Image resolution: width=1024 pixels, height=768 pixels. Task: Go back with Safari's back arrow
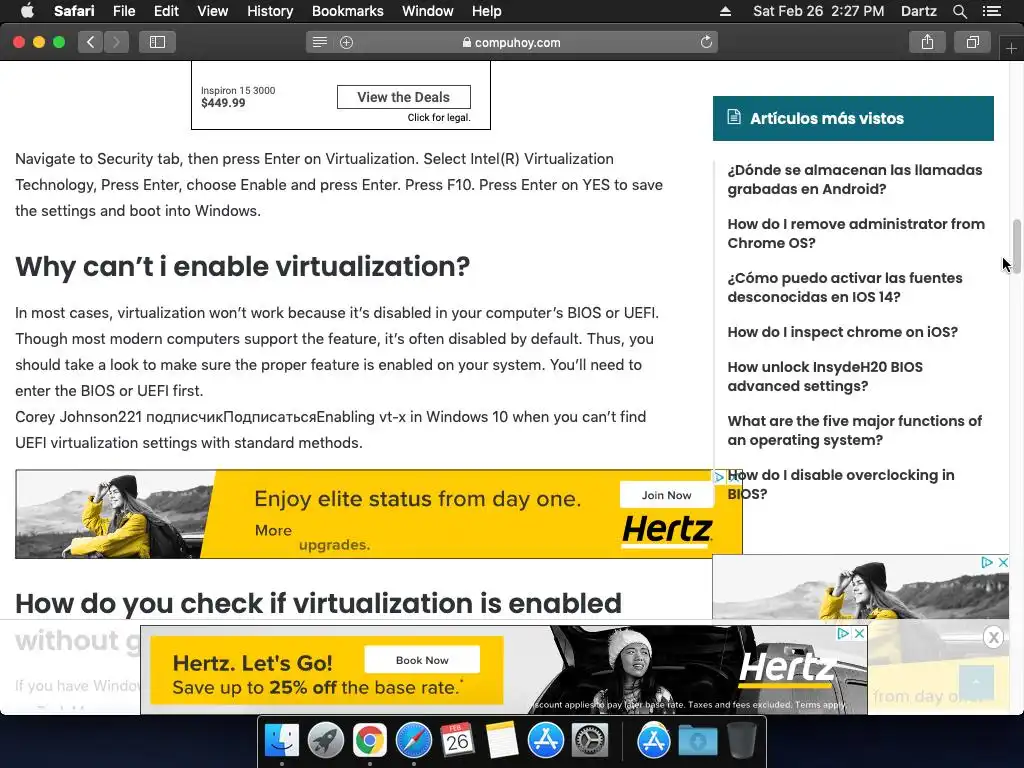tap(91, 42)
